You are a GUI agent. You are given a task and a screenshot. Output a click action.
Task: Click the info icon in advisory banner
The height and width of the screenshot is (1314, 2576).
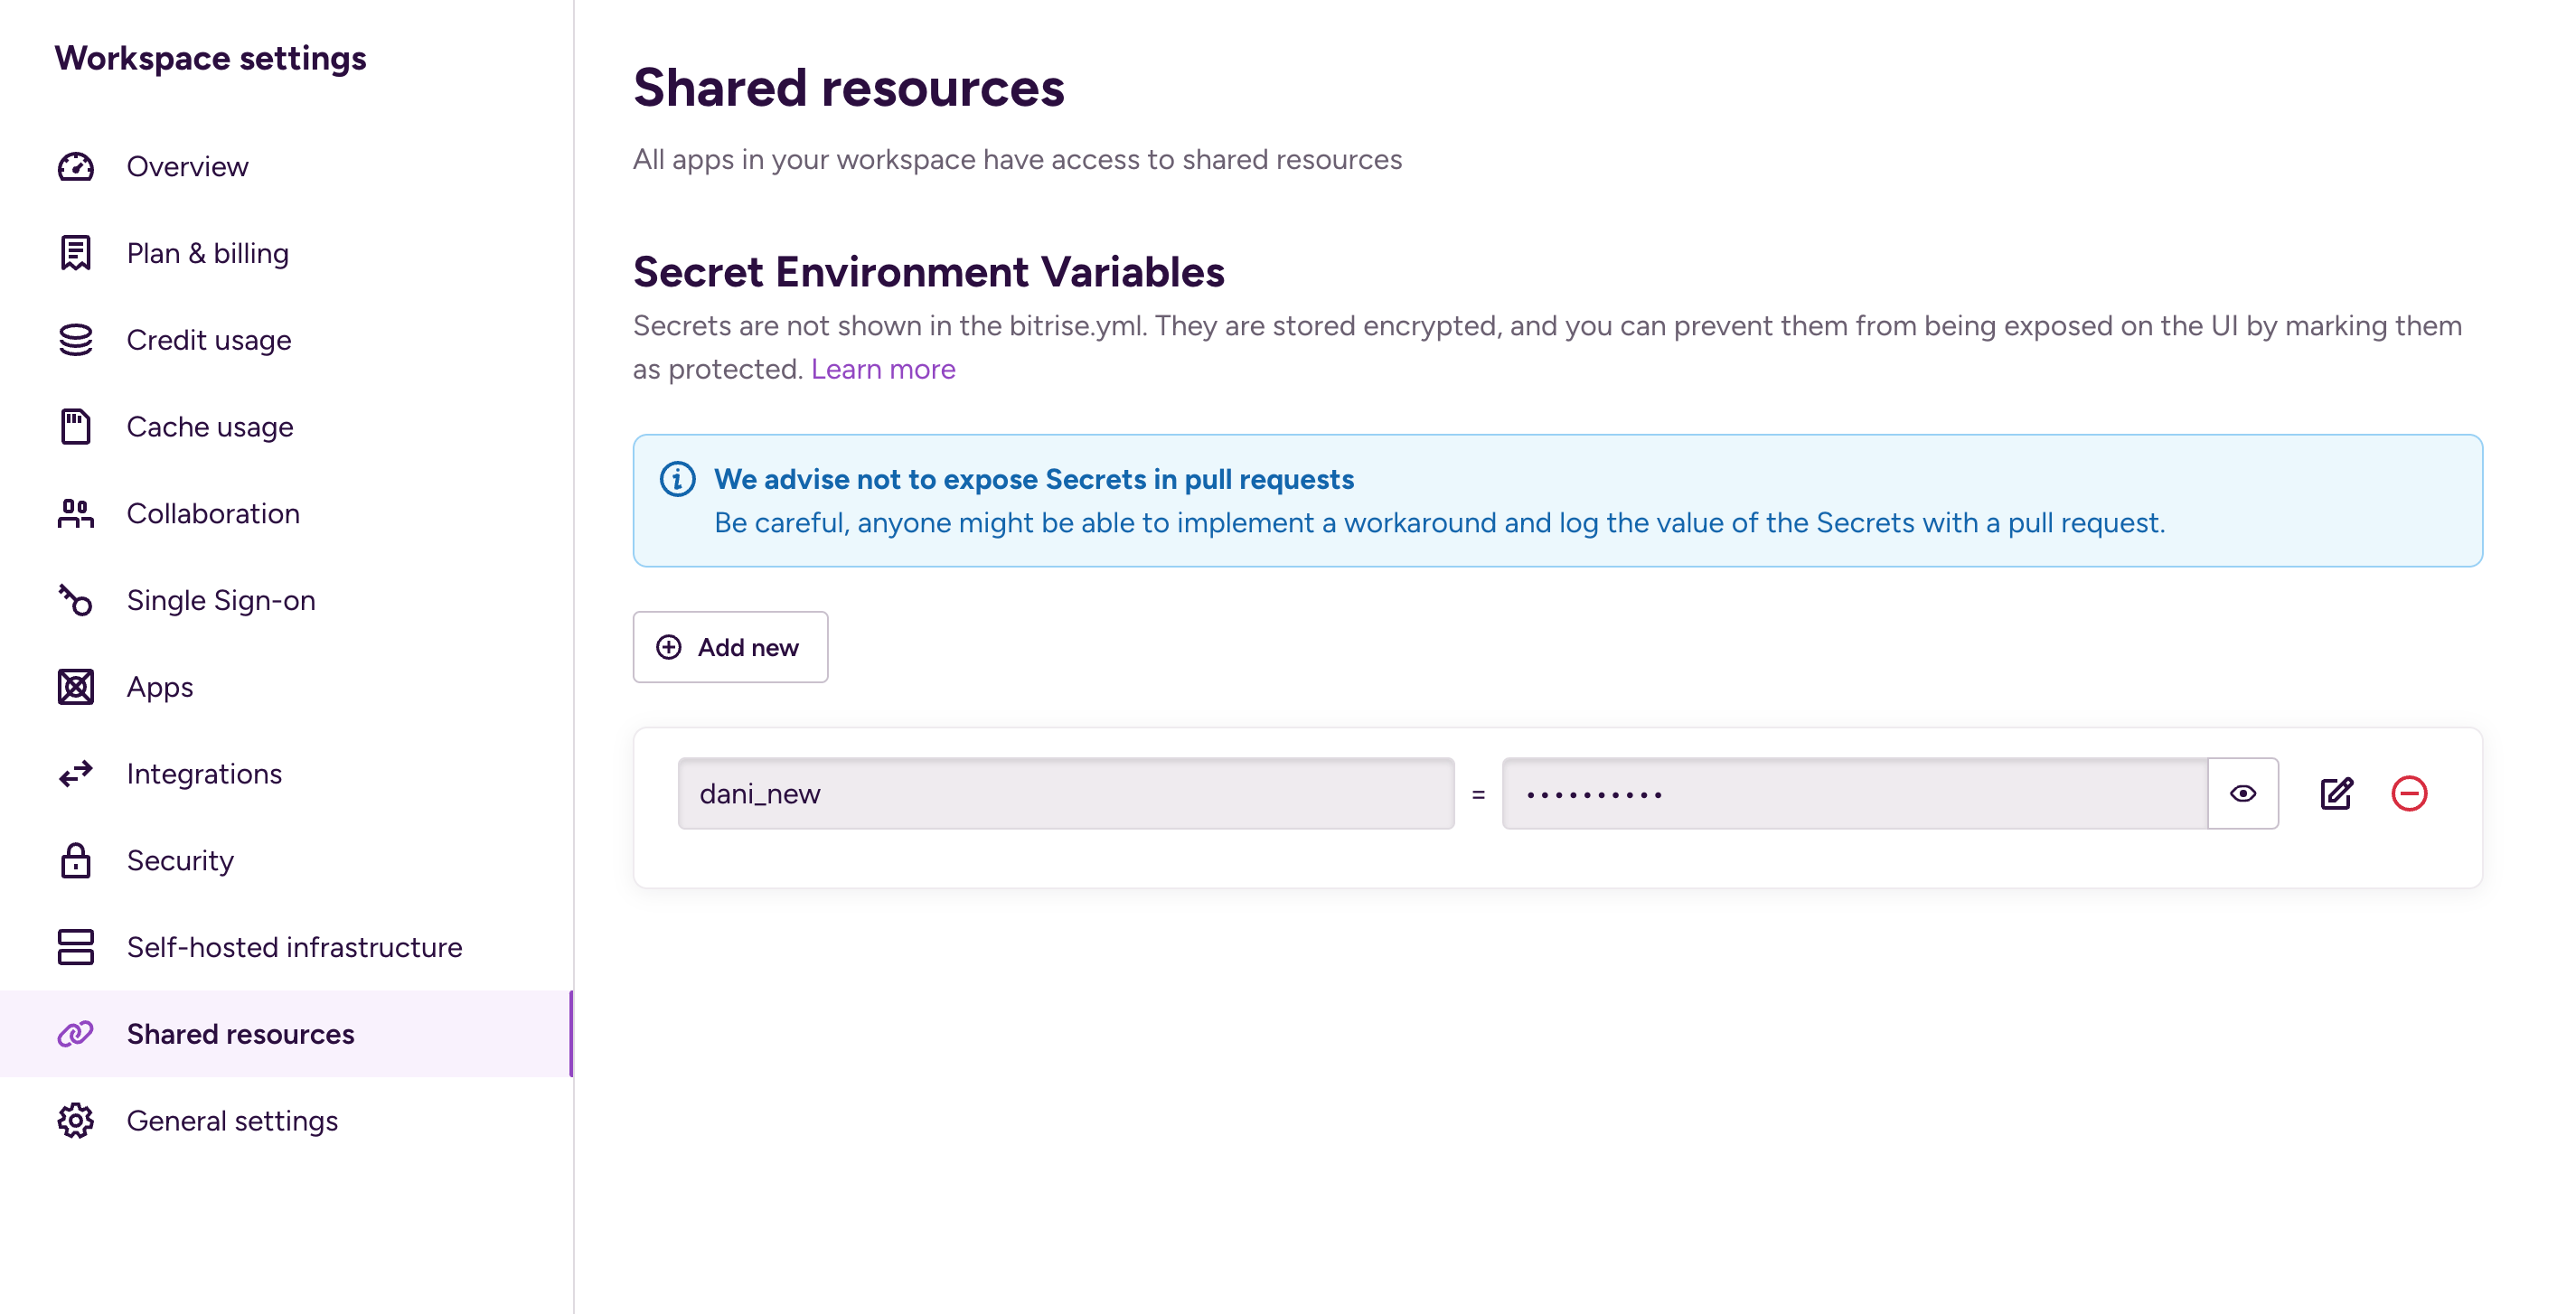pos(677,479)
